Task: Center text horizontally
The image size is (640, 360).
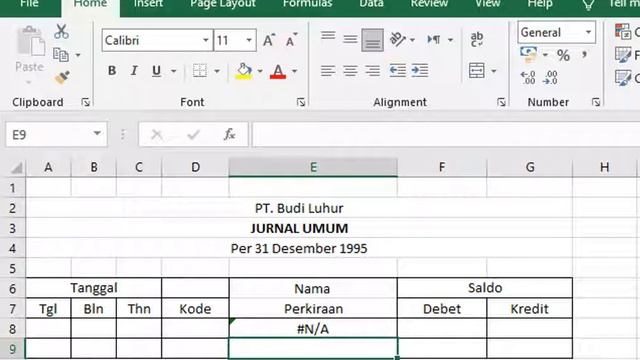Action: coord(350,71)
